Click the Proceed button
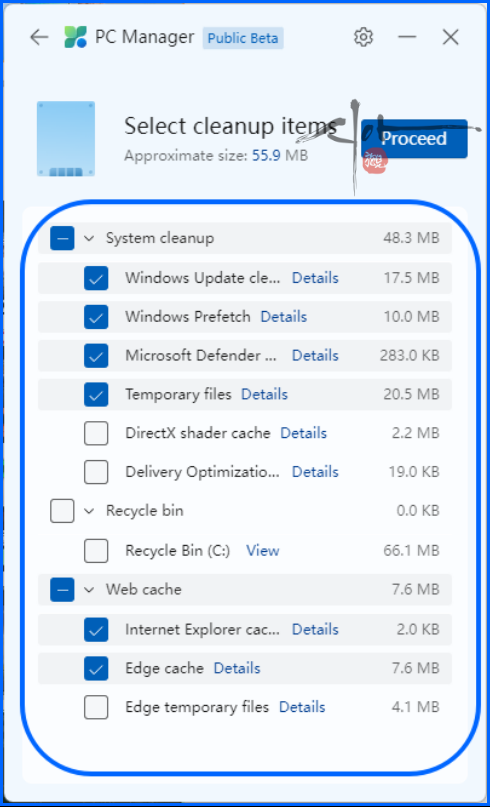This screenshot has height=807, width=490. pos(414,138)
